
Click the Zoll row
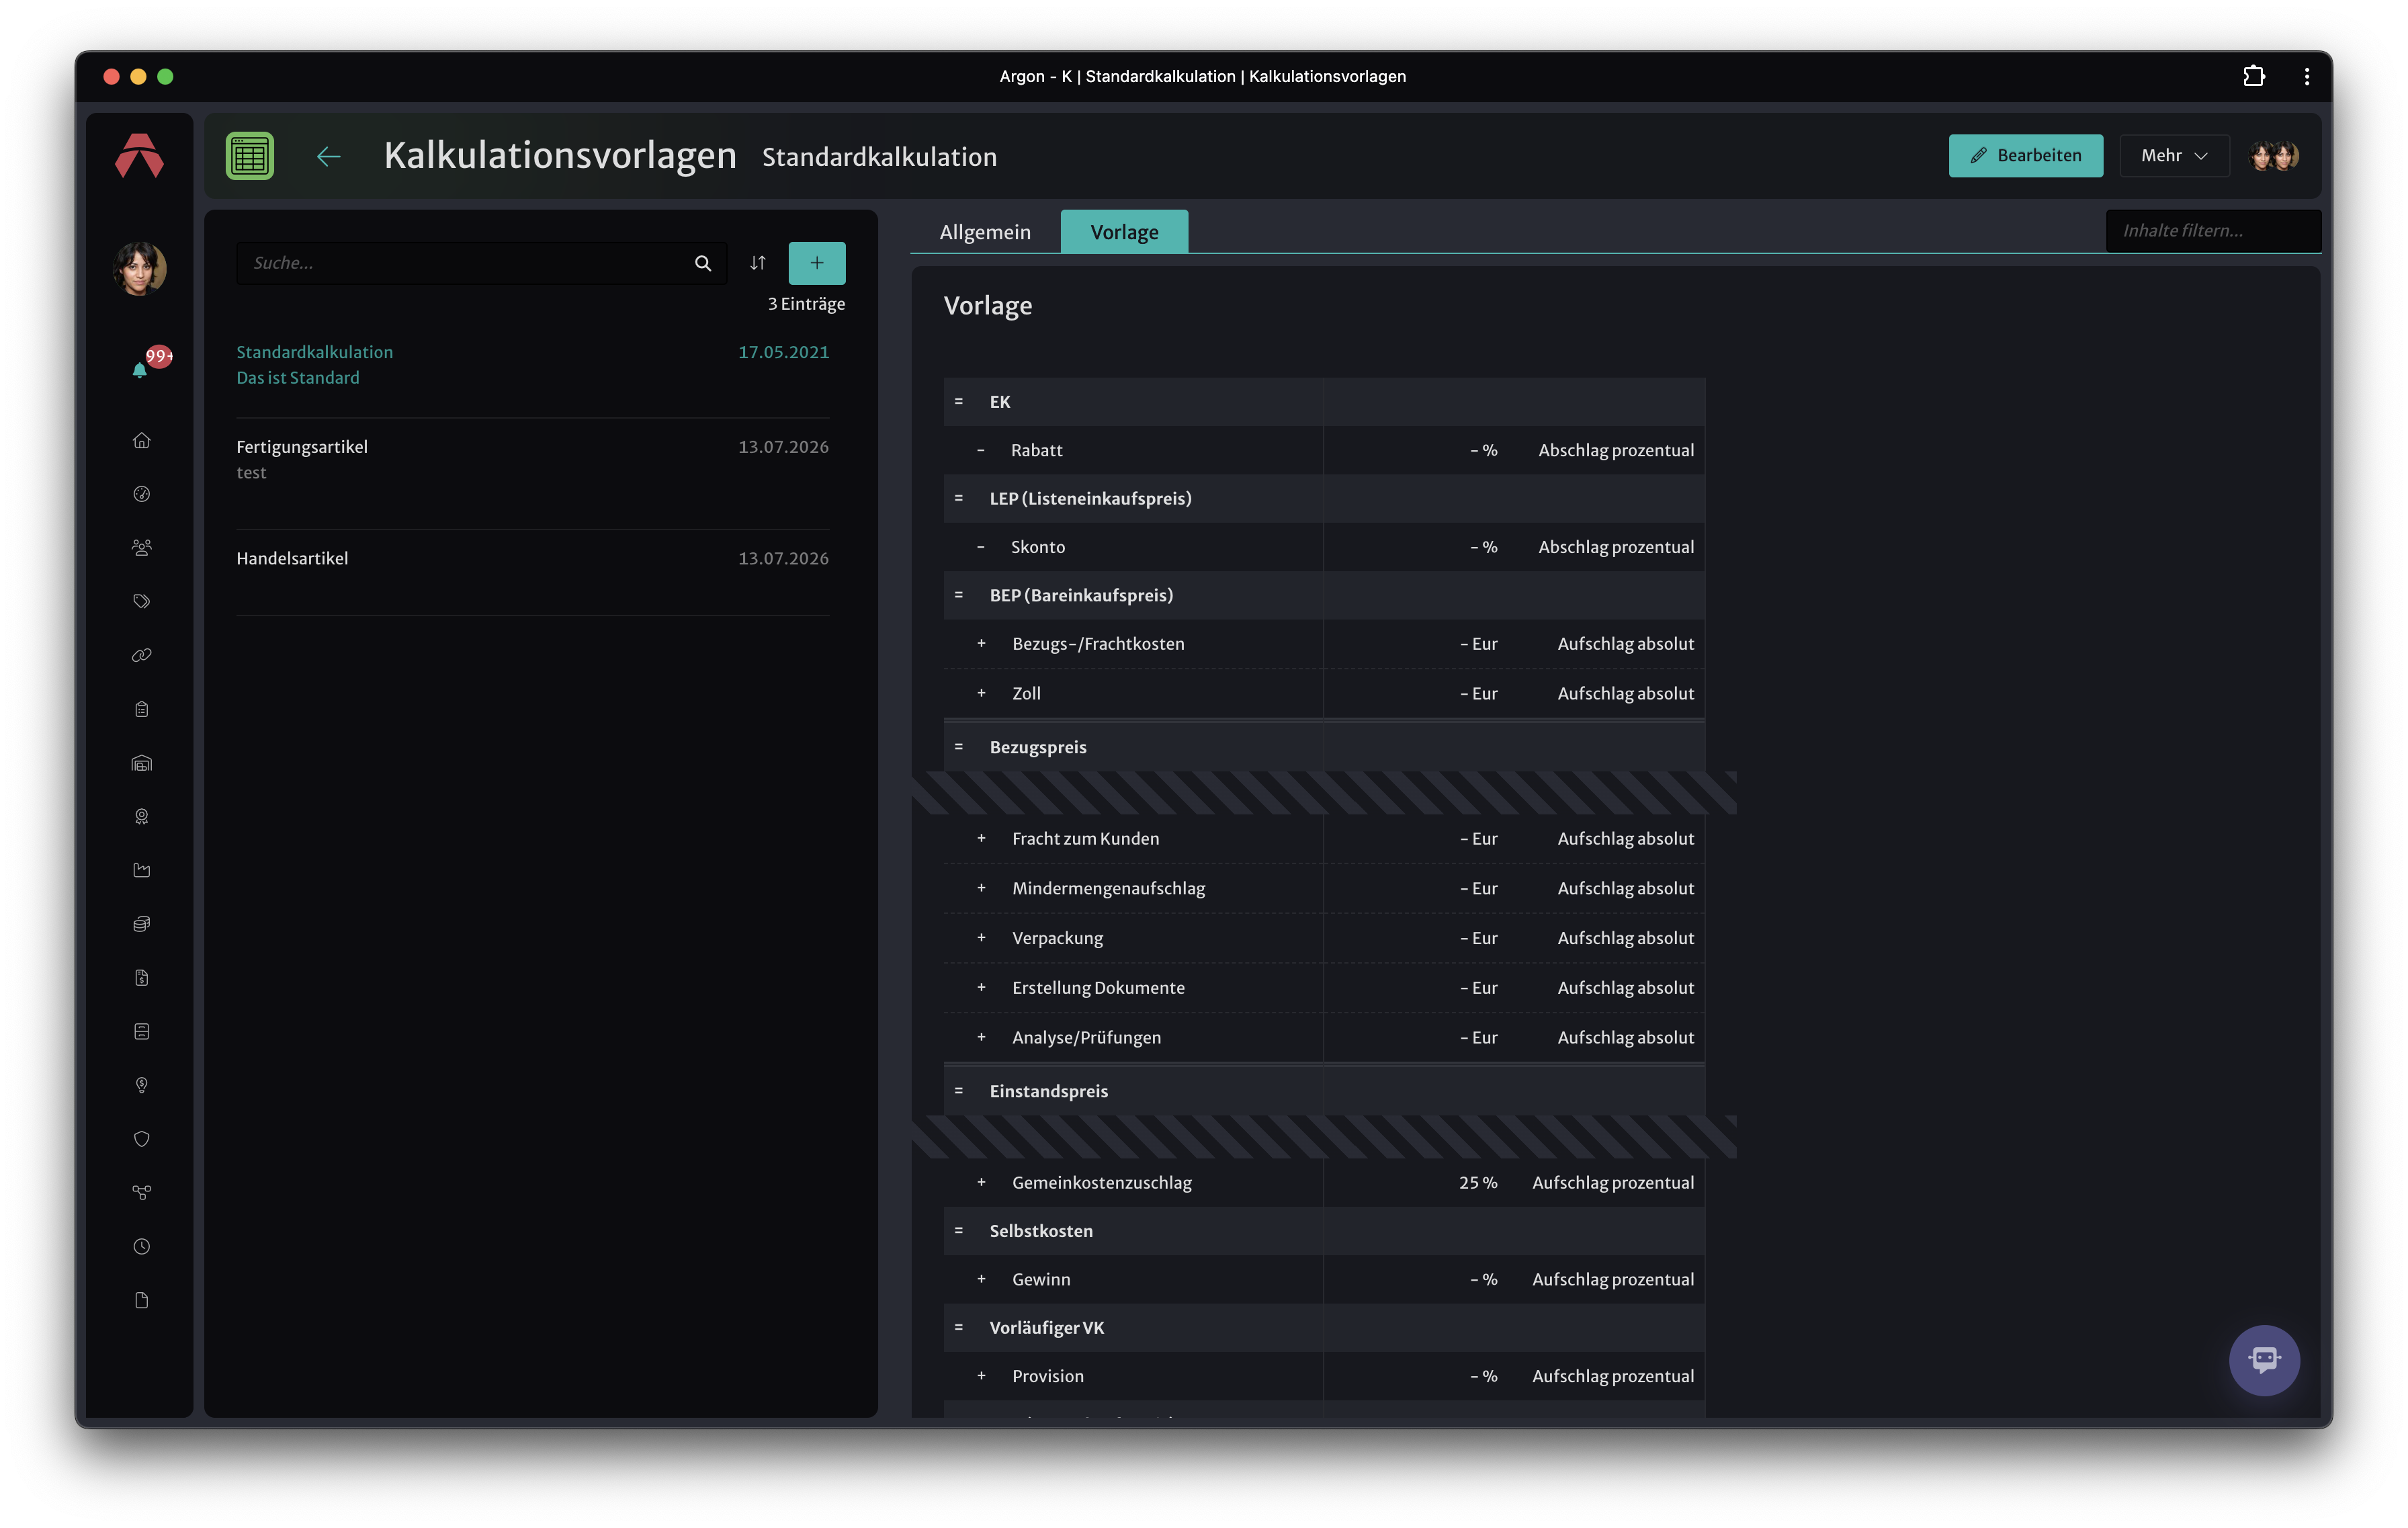(x=1324, y=693)
